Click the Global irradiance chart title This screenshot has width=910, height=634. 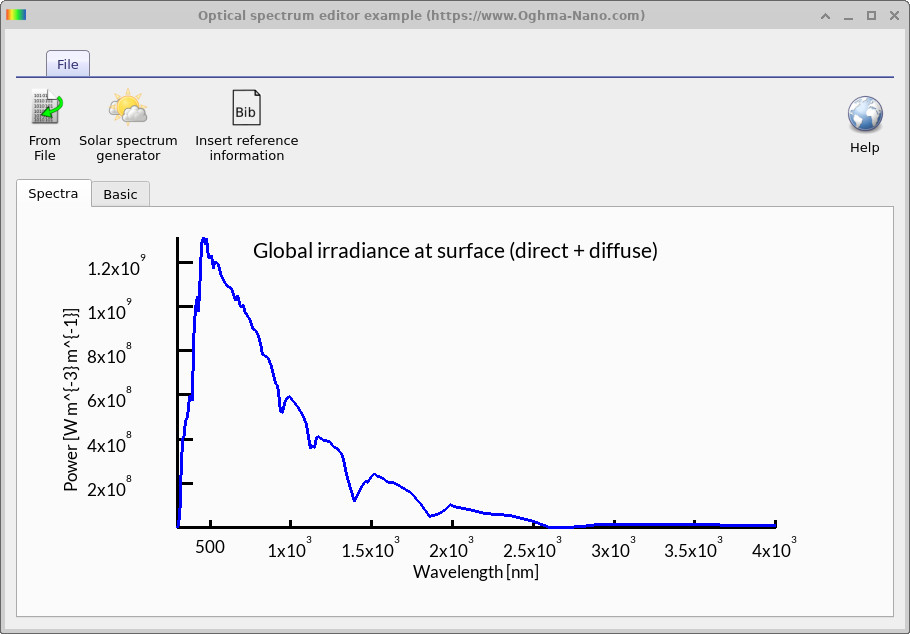point(456,250)
